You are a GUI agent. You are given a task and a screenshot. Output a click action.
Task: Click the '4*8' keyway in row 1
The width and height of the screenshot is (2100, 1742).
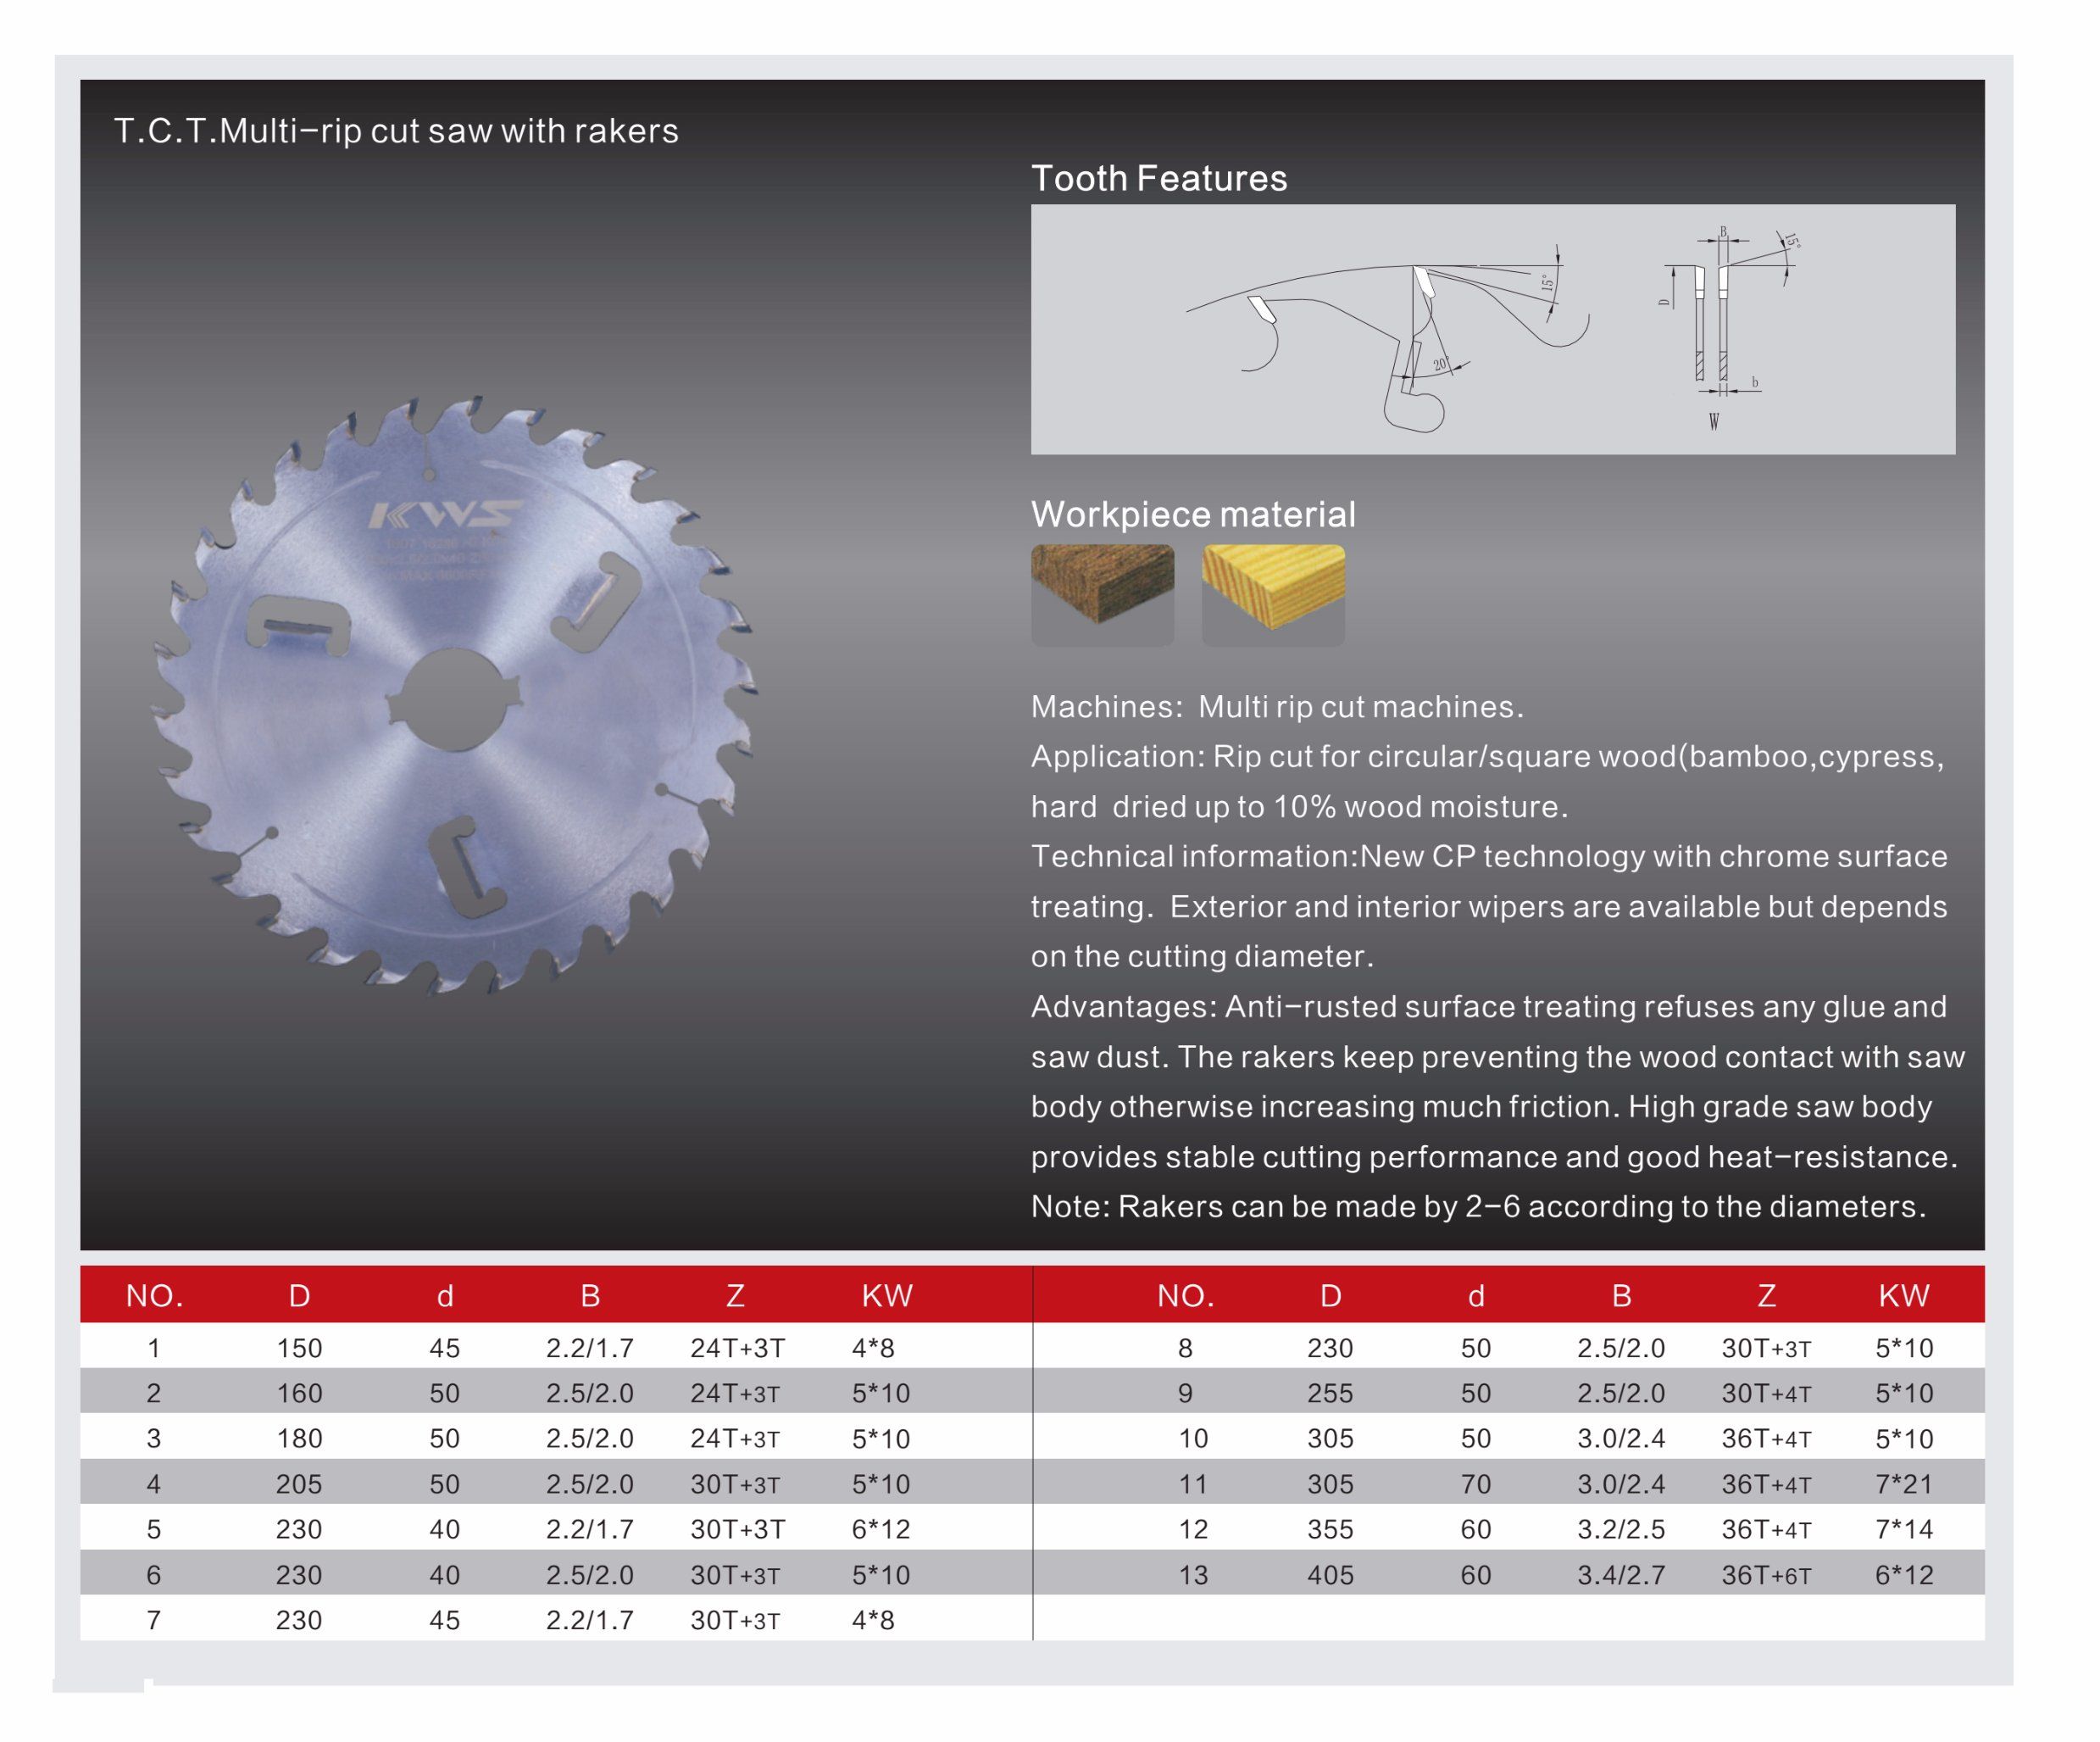pos(873,1348)
